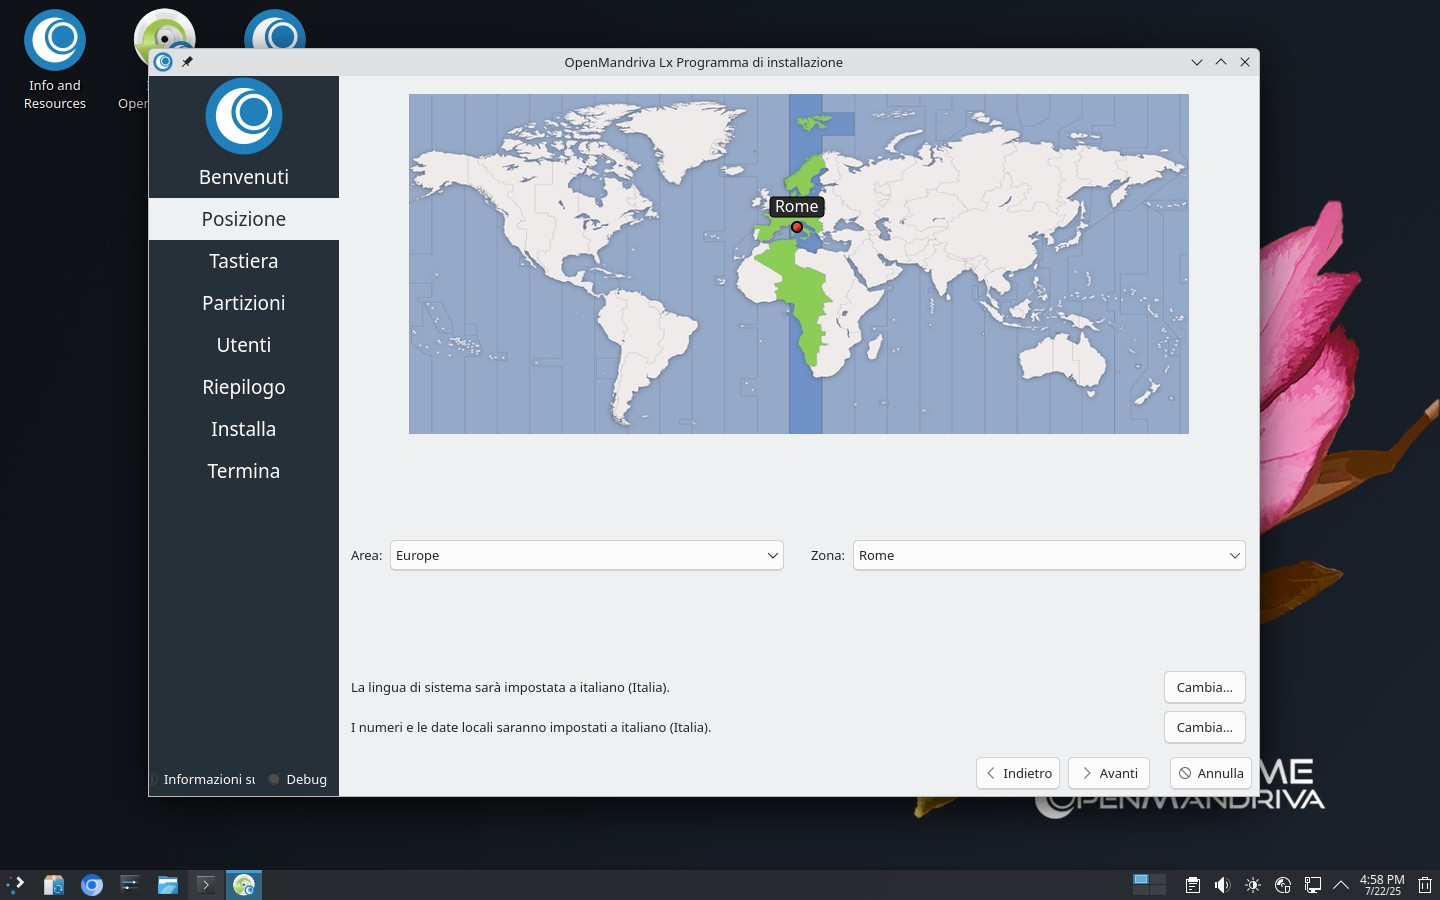Open the trash icon on the taskbar

1425,885
